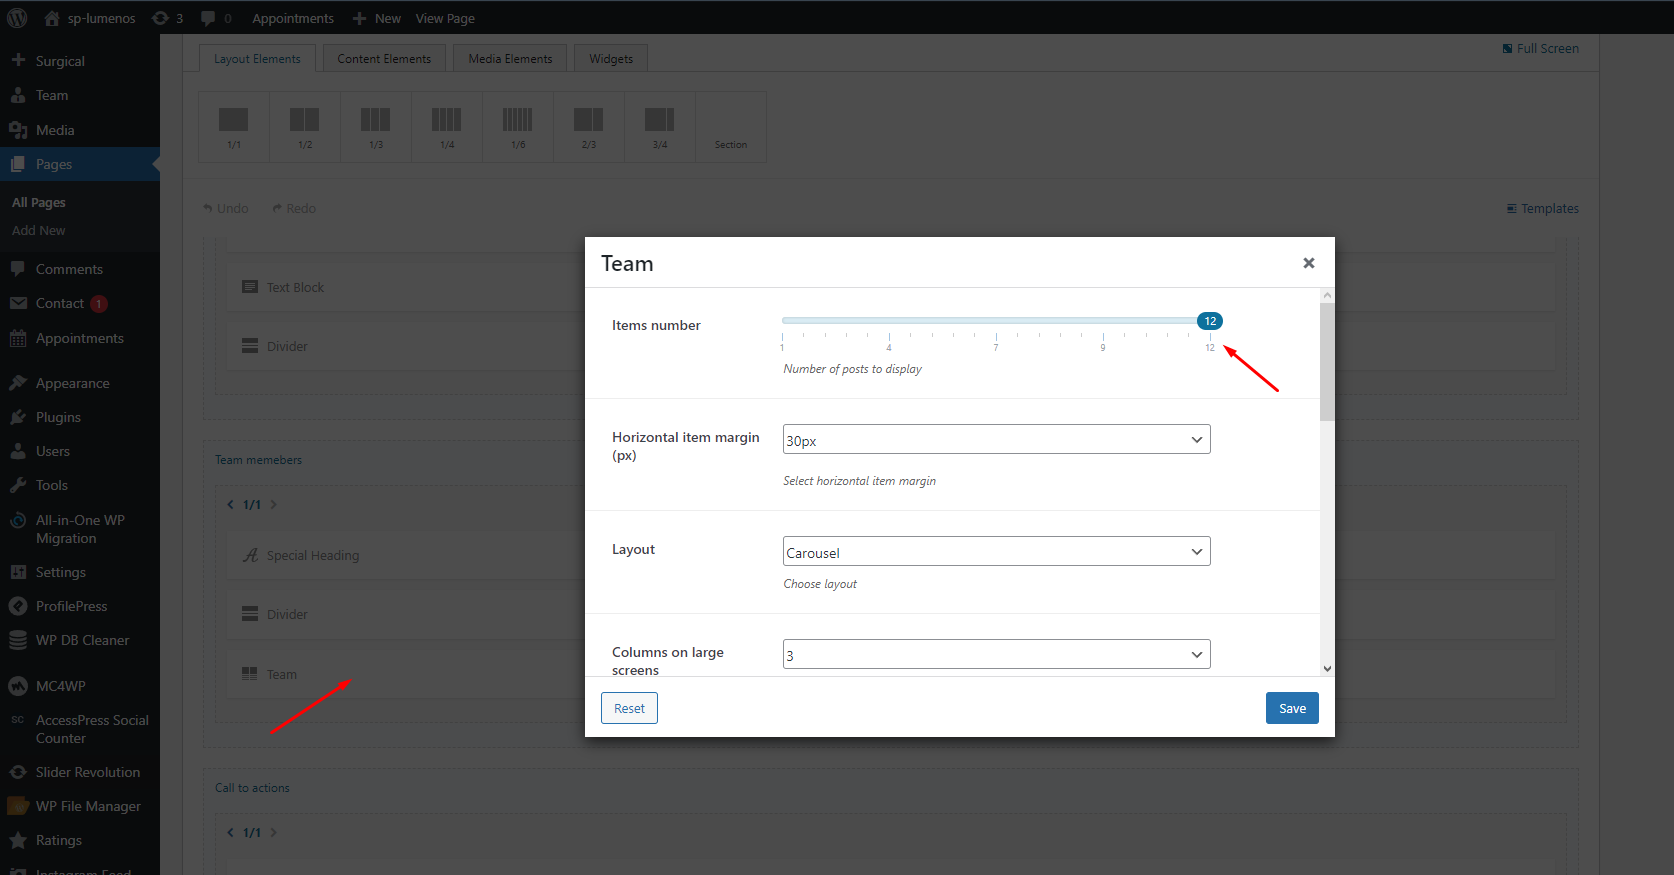Viewport: 1674px width, 875px height.
Task: Open Columns on large screens dropdown
Action: pyautogui.click(x=996, y=654)
